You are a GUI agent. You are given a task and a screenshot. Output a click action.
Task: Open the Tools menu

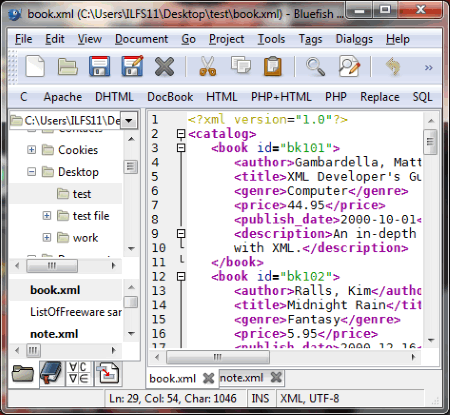(x=271, y=39)
